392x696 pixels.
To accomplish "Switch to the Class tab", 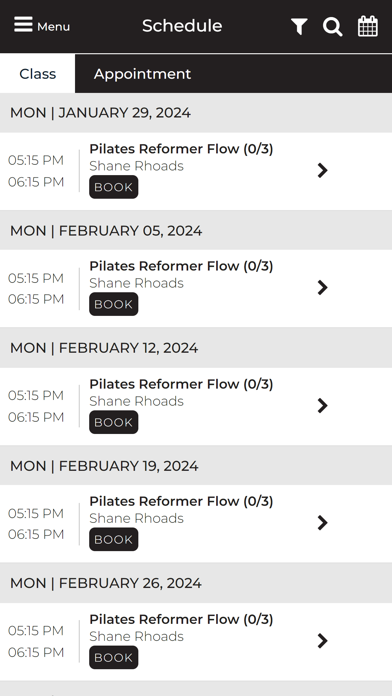I will pos(37,74).
